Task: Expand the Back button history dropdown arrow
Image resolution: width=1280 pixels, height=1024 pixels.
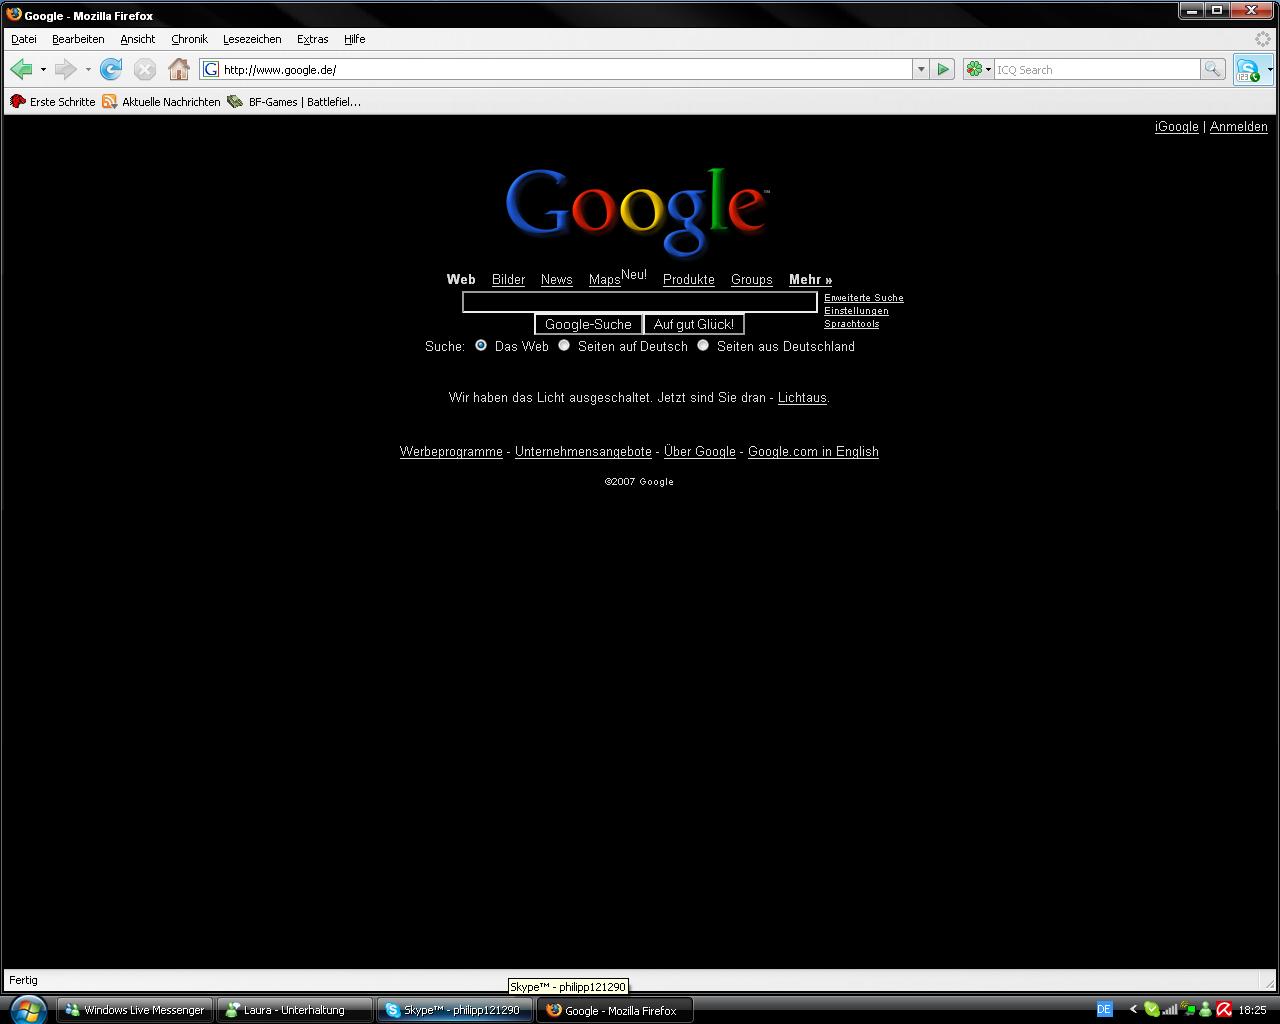Action: (43, 69)
